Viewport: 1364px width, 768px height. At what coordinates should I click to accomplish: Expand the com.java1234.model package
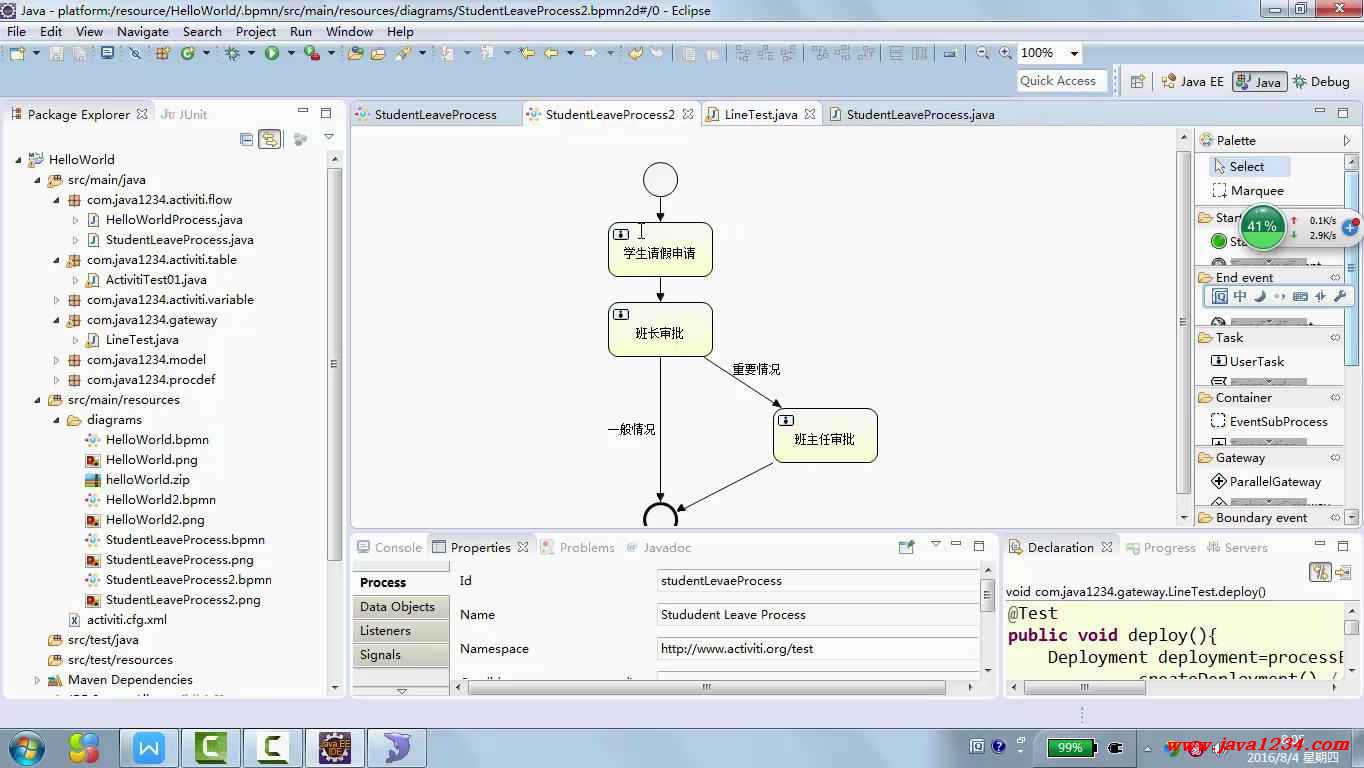[57, 359]
